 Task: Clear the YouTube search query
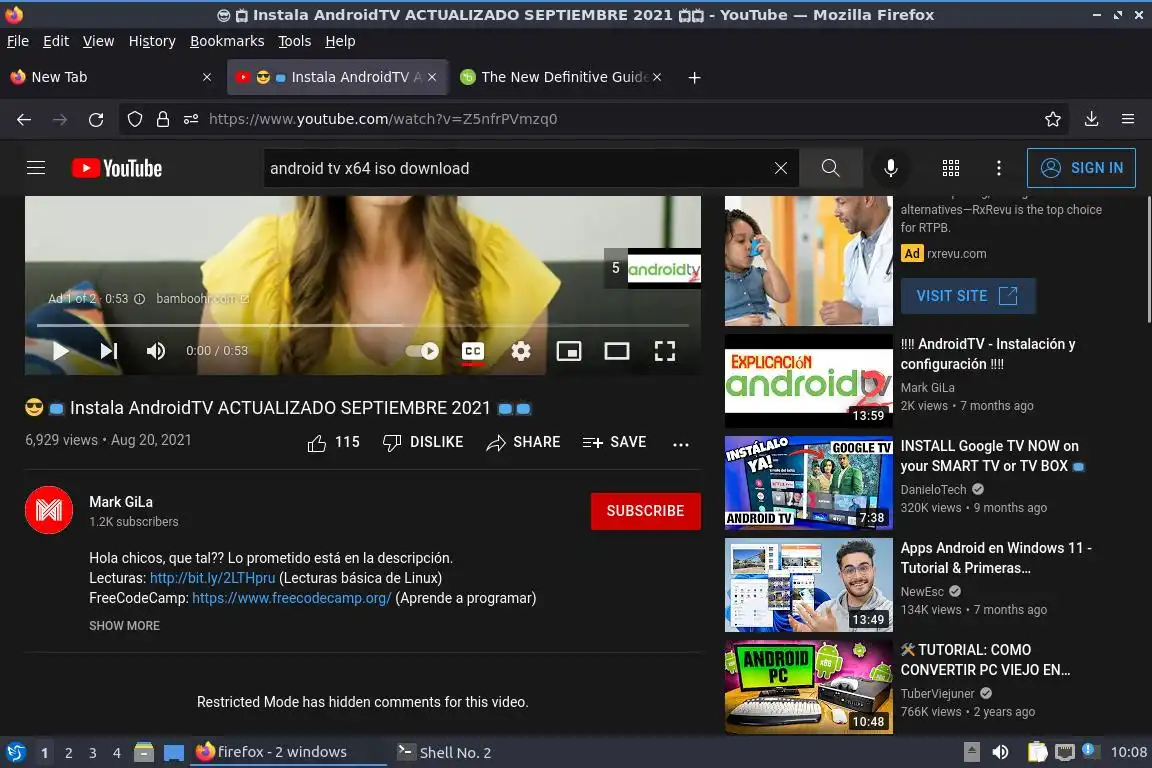(780, 168)
